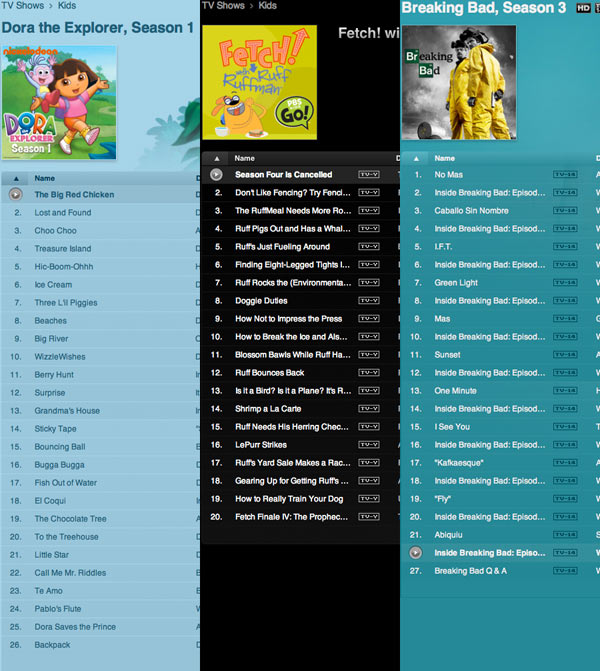This screenshot has height=671, width=600.
Task: Sort Dora episodes by Name column
Action: pos(45,178)
